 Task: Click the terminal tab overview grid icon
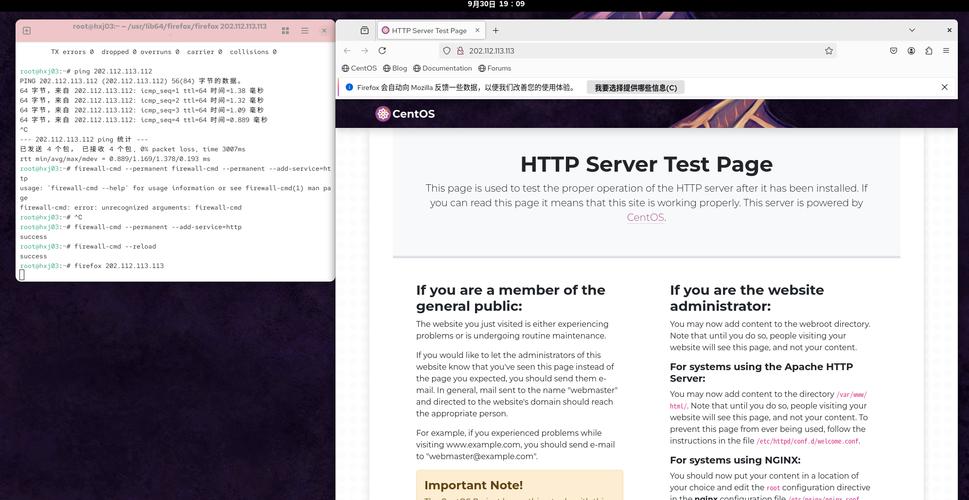pyautogui.click(x=286, y=31)
